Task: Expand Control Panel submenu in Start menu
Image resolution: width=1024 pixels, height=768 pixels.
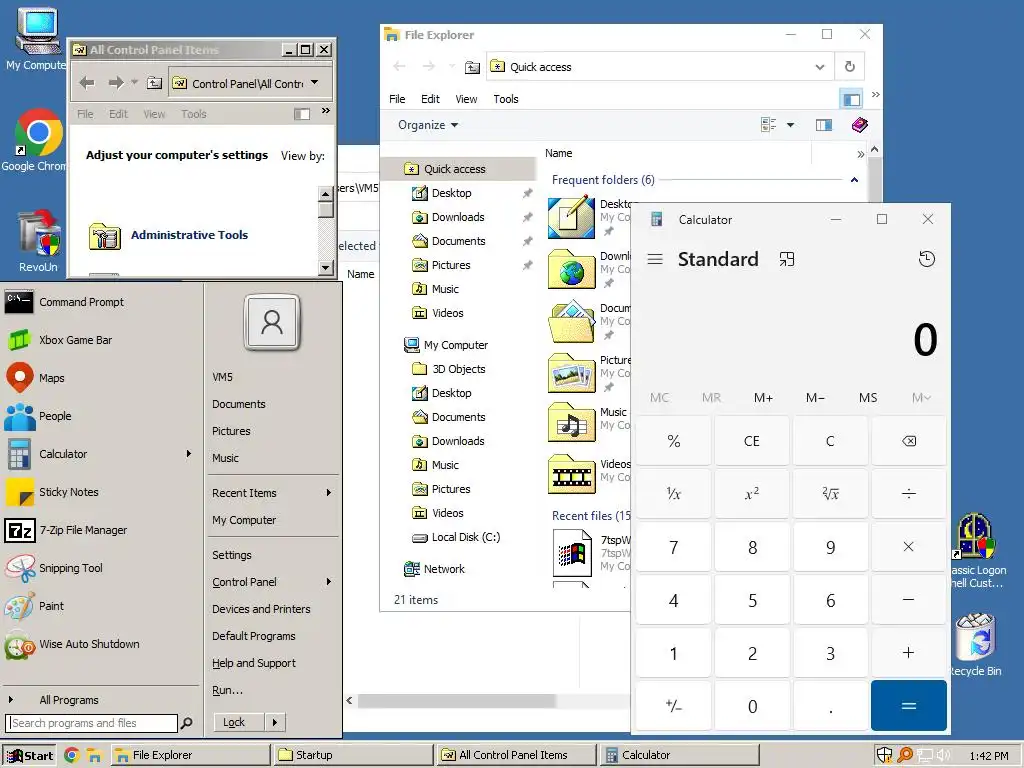Action: [x=329, y=582]
